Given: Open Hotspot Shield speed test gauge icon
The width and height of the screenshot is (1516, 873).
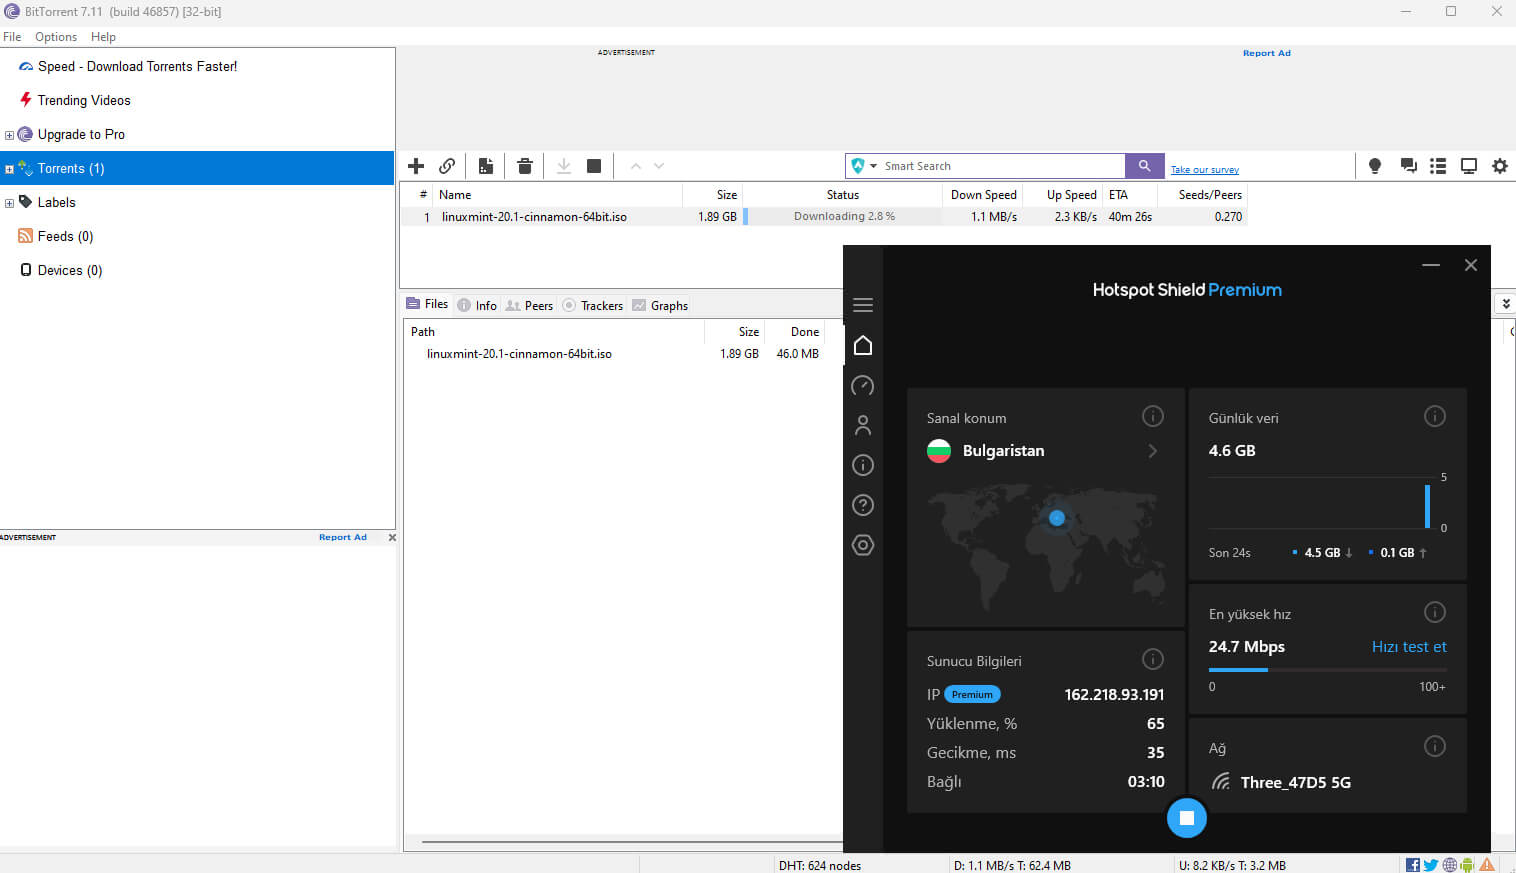Looking at the screenshot, I should click(x=863, y=385).
